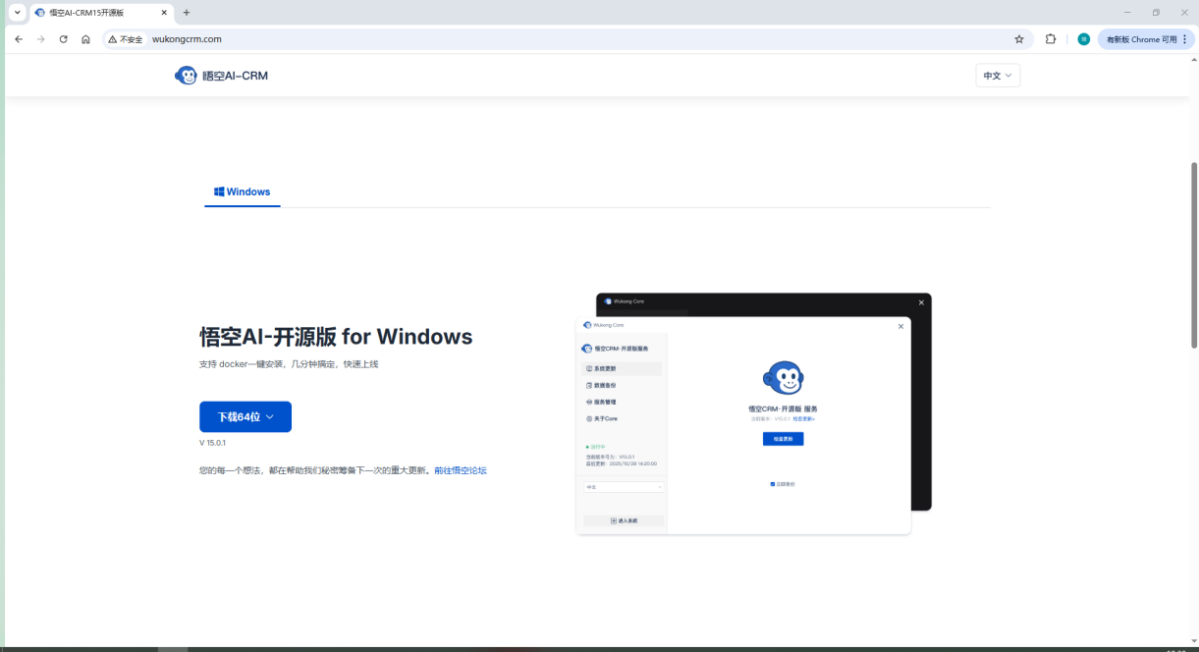
Task: Select 系统更新 in the service window sidebar
Action: [606, 368]
